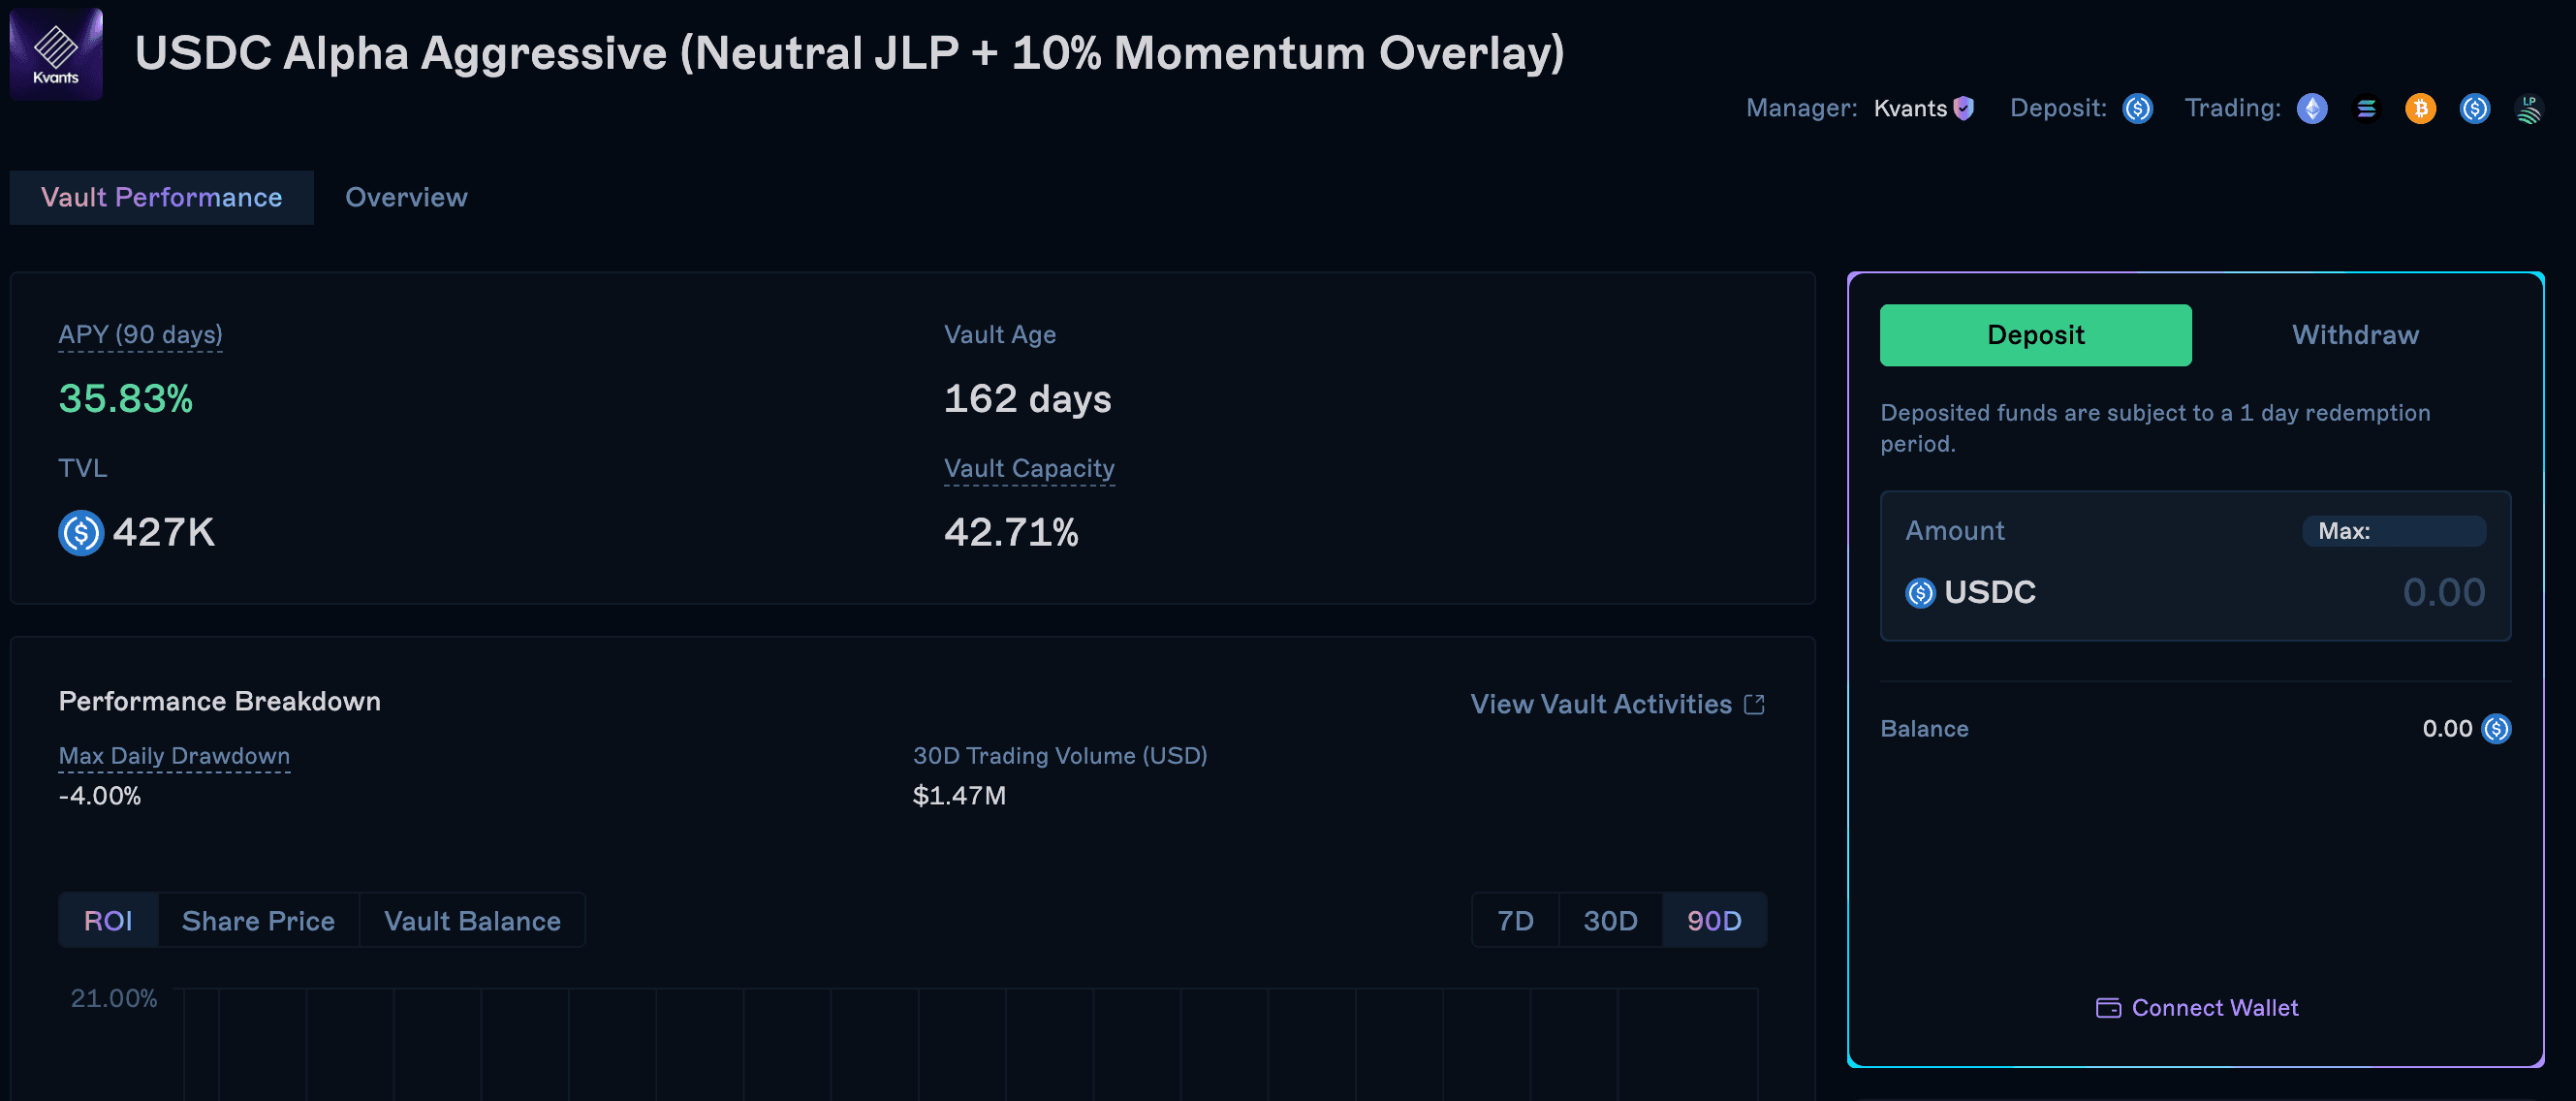Click the Solana trading asset icon
Viewport: 2576px width, 1101px height.
(2366, 108)
